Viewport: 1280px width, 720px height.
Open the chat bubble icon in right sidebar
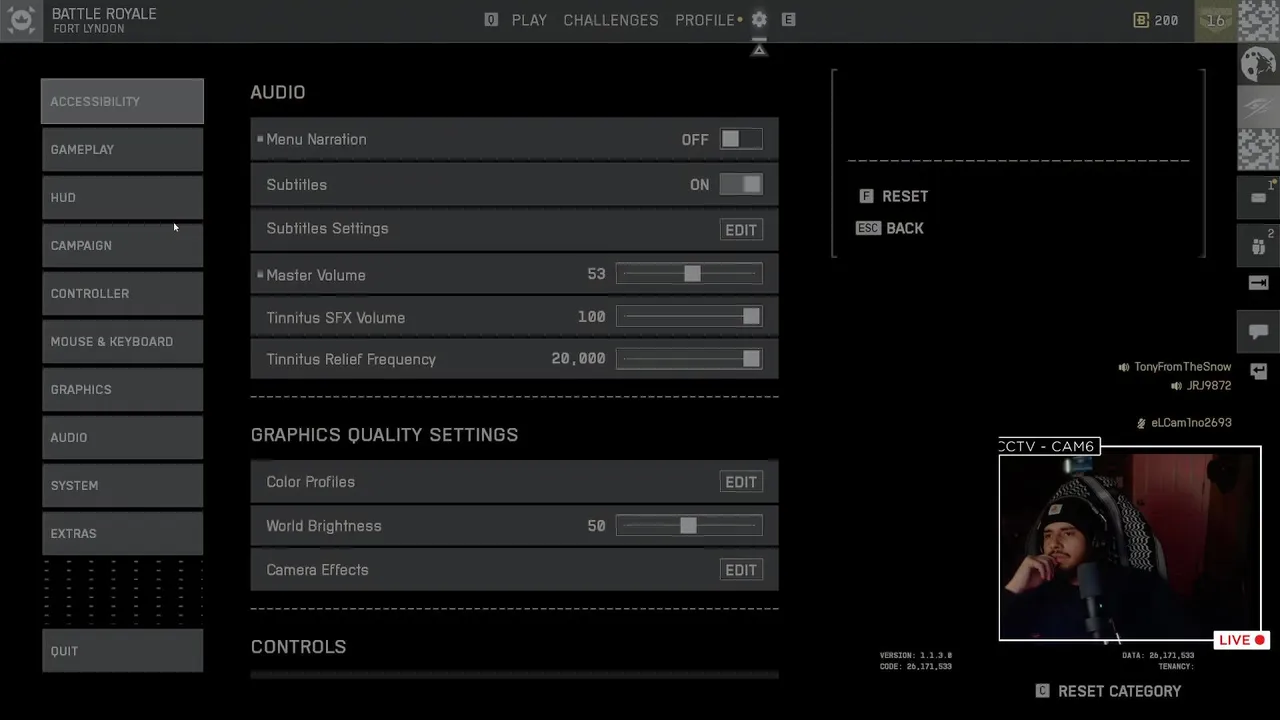click(1258, 331)
